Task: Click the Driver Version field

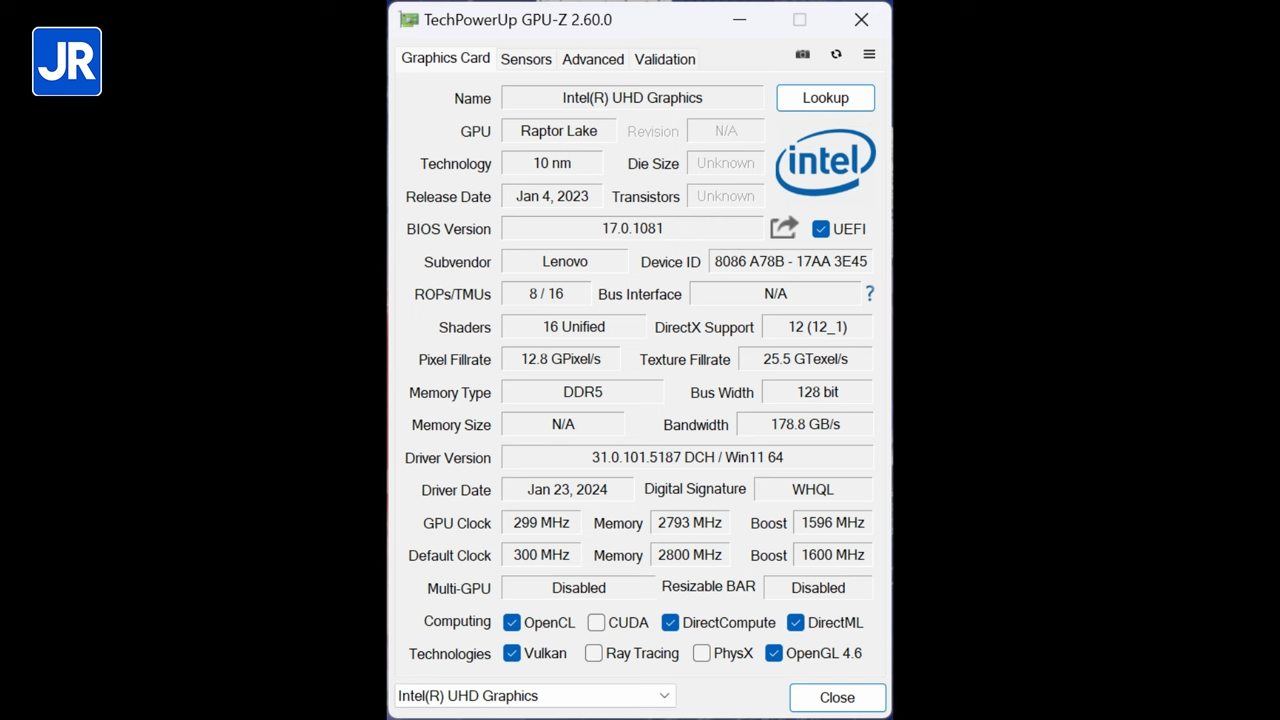Action: (687, 457)
